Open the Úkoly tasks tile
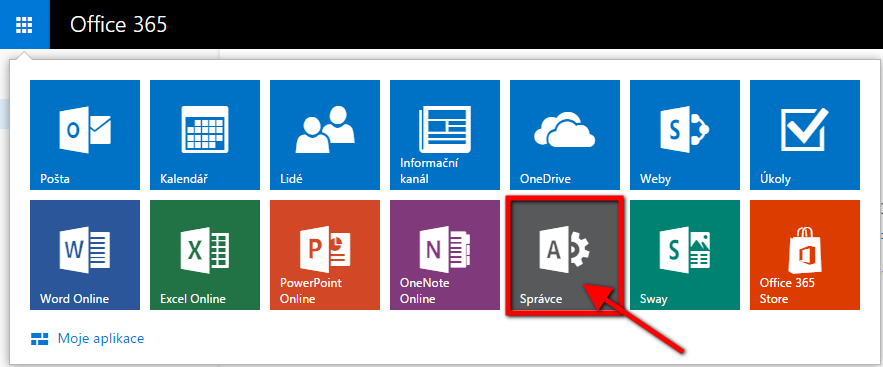Image resolution: width=883 pixels, height=367 pixels. point(805,135)
